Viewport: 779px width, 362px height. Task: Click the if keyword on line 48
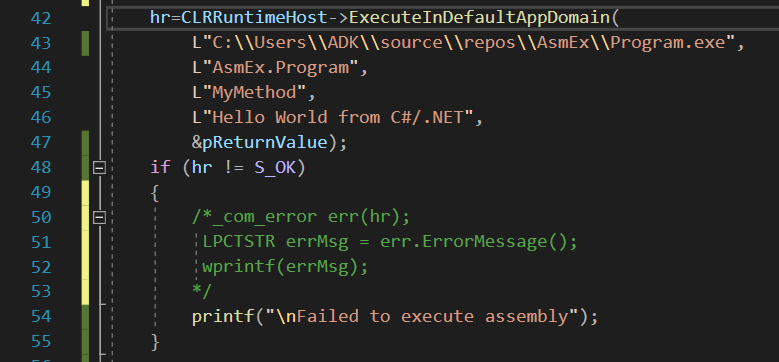160,168
